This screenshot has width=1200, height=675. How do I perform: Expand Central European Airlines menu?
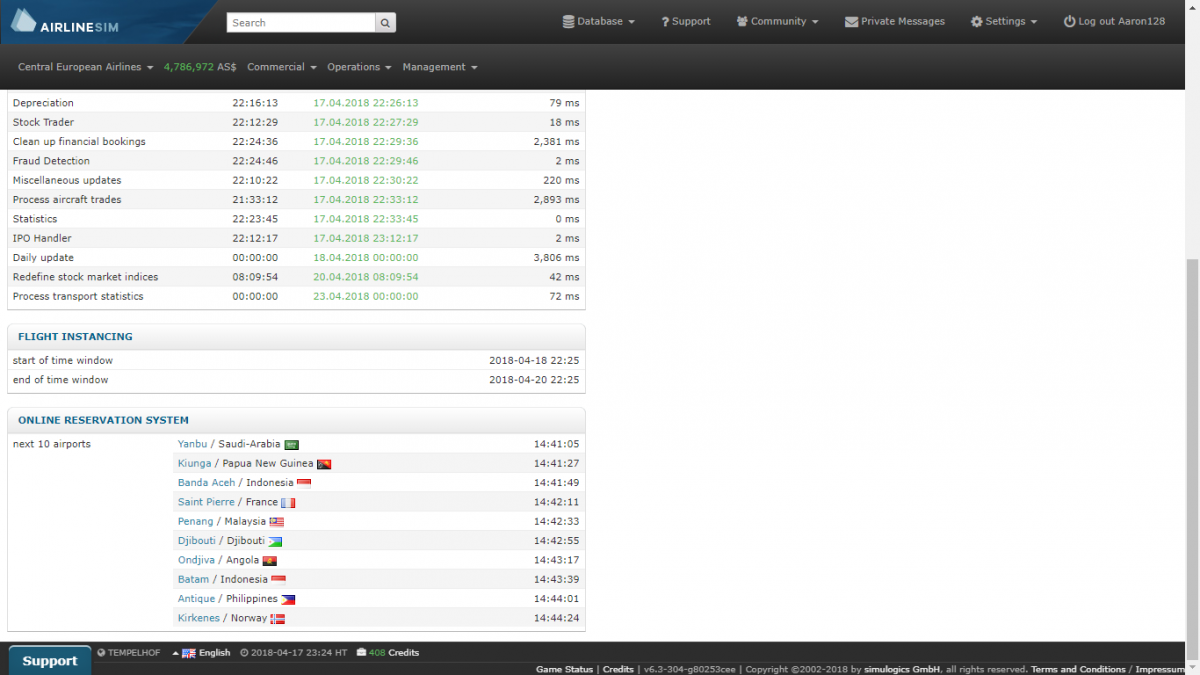point(86,67)
